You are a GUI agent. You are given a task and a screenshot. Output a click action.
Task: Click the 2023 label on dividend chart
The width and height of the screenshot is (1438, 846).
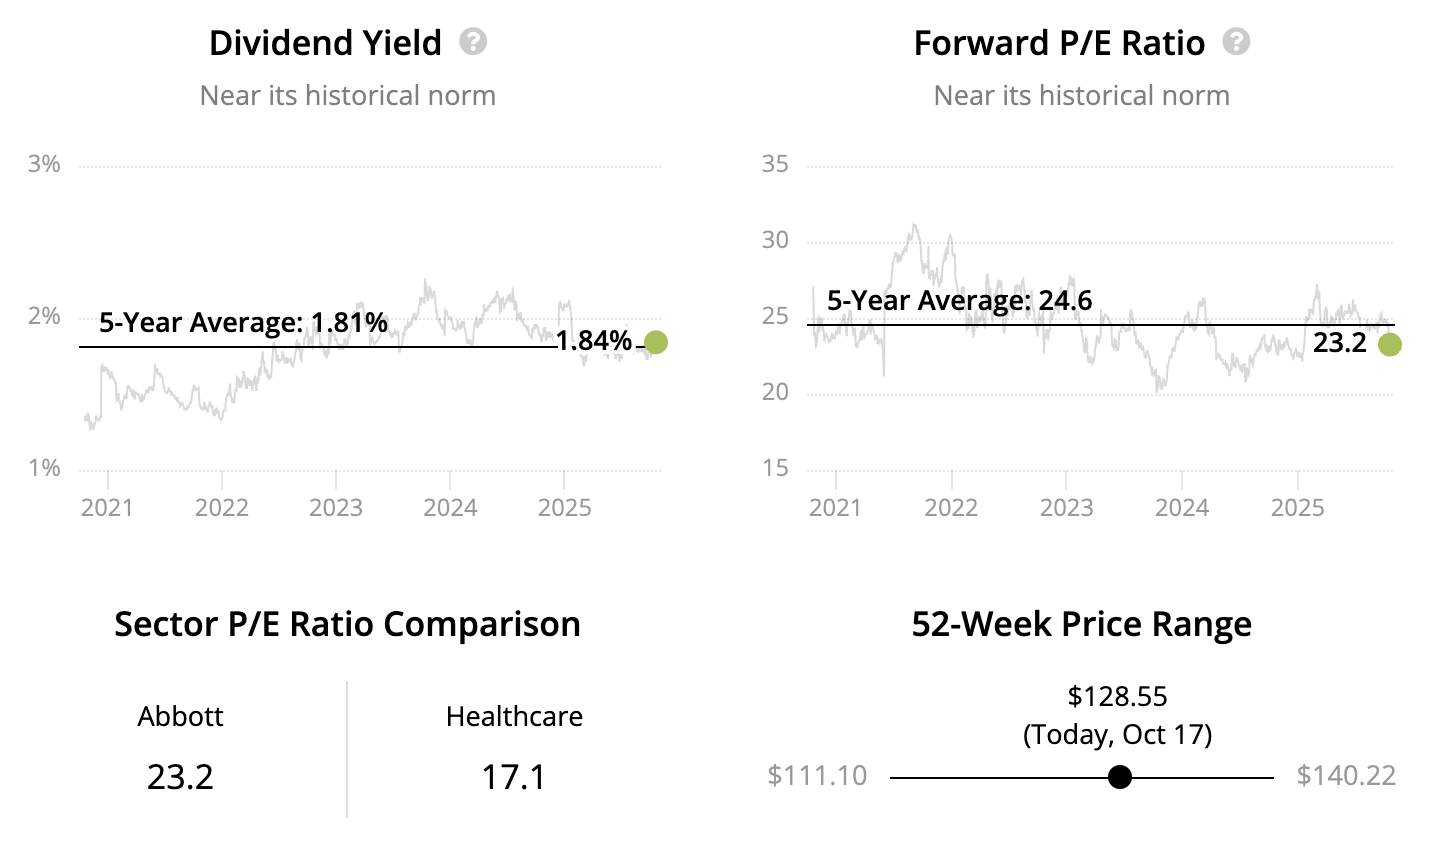click(x=336, y=508)
